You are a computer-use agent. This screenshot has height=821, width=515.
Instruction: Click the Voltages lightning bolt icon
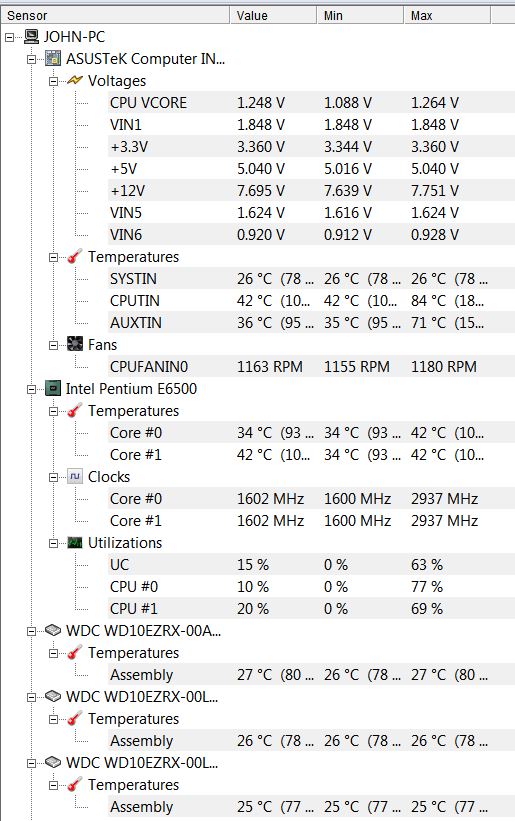pyautogui.click(x=75, y=81)
